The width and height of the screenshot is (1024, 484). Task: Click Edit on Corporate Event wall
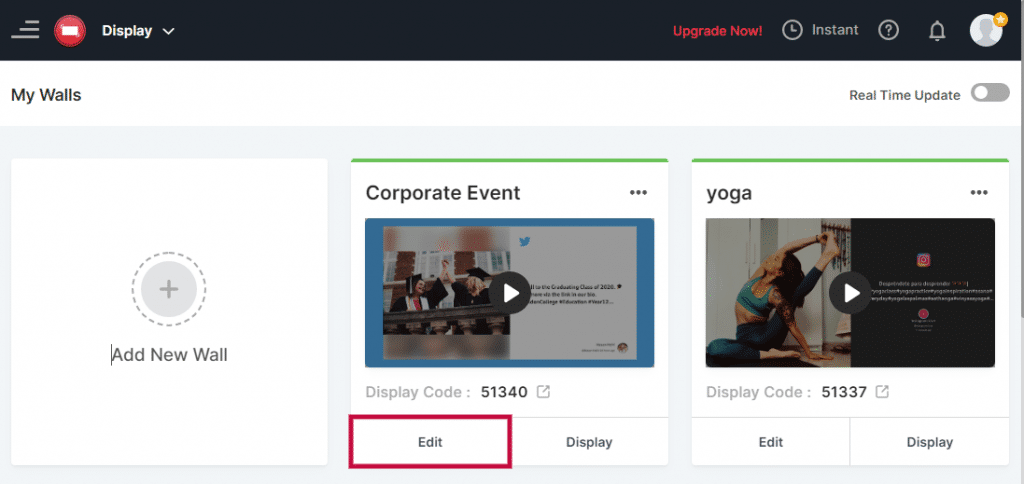click(x=430, y=442)
